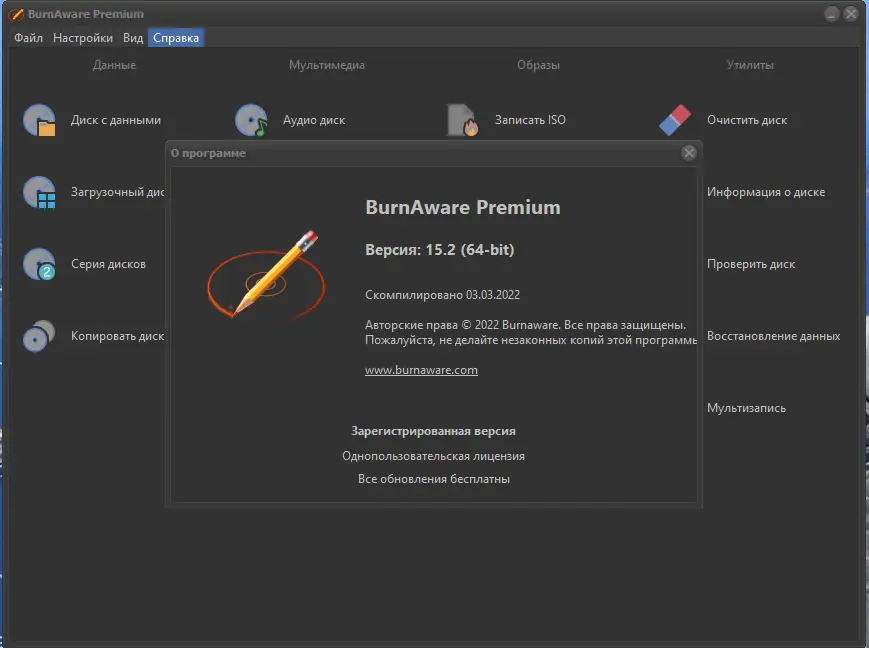The width and height of the screenshot is (869, 648).
Task: Open the Data Disc icon
Action: (x=39, y=120)
